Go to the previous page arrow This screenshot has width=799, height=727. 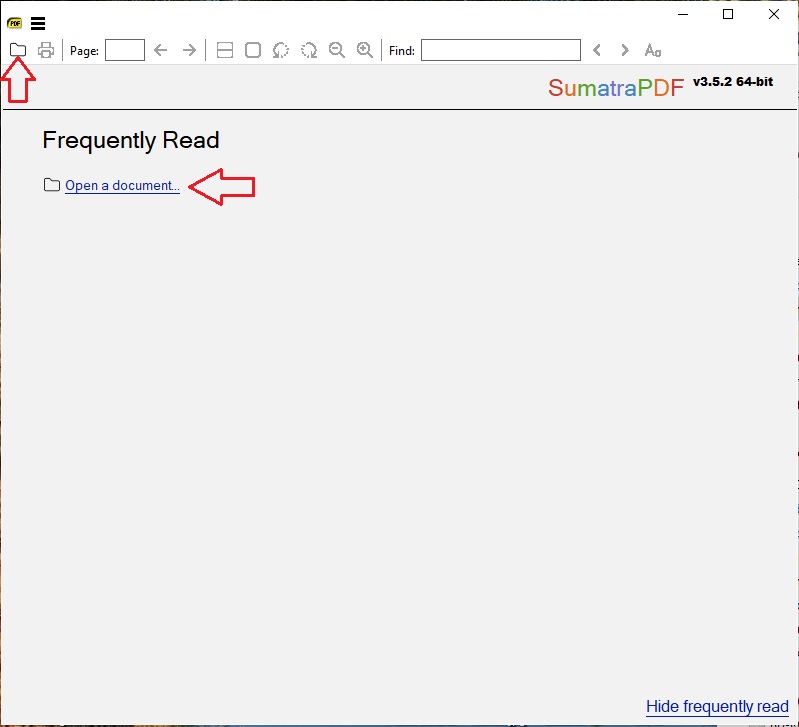pyautogui.click(x=161, y=50)
